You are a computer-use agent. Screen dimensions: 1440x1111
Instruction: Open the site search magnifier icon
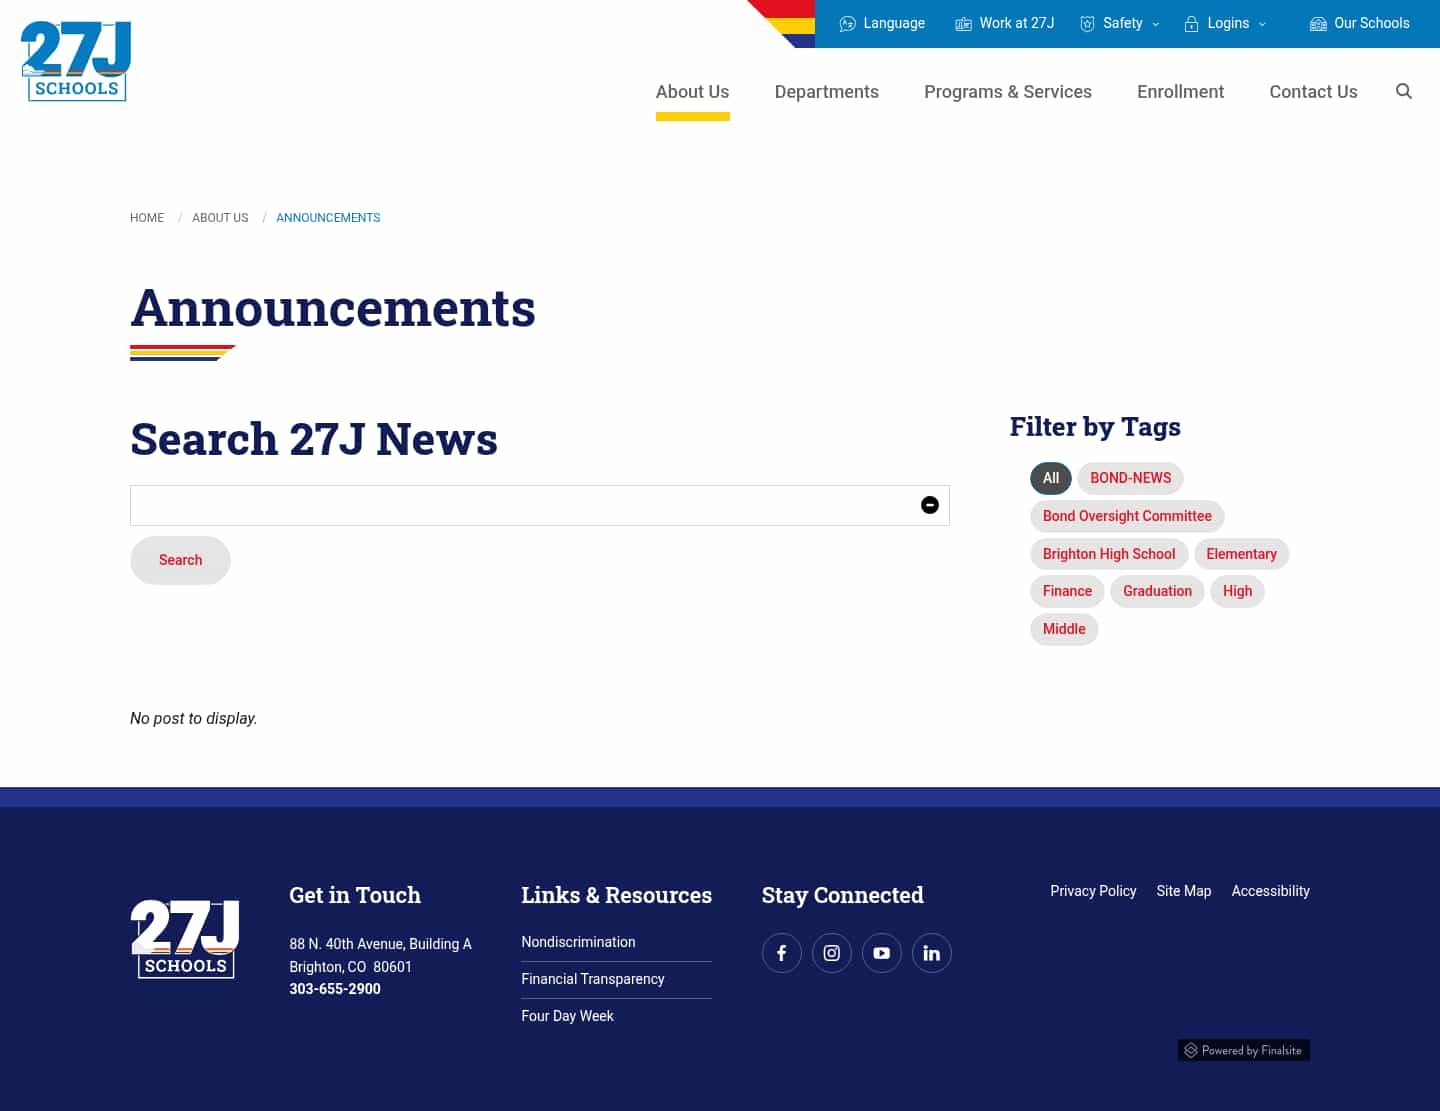click(1404, 91)
